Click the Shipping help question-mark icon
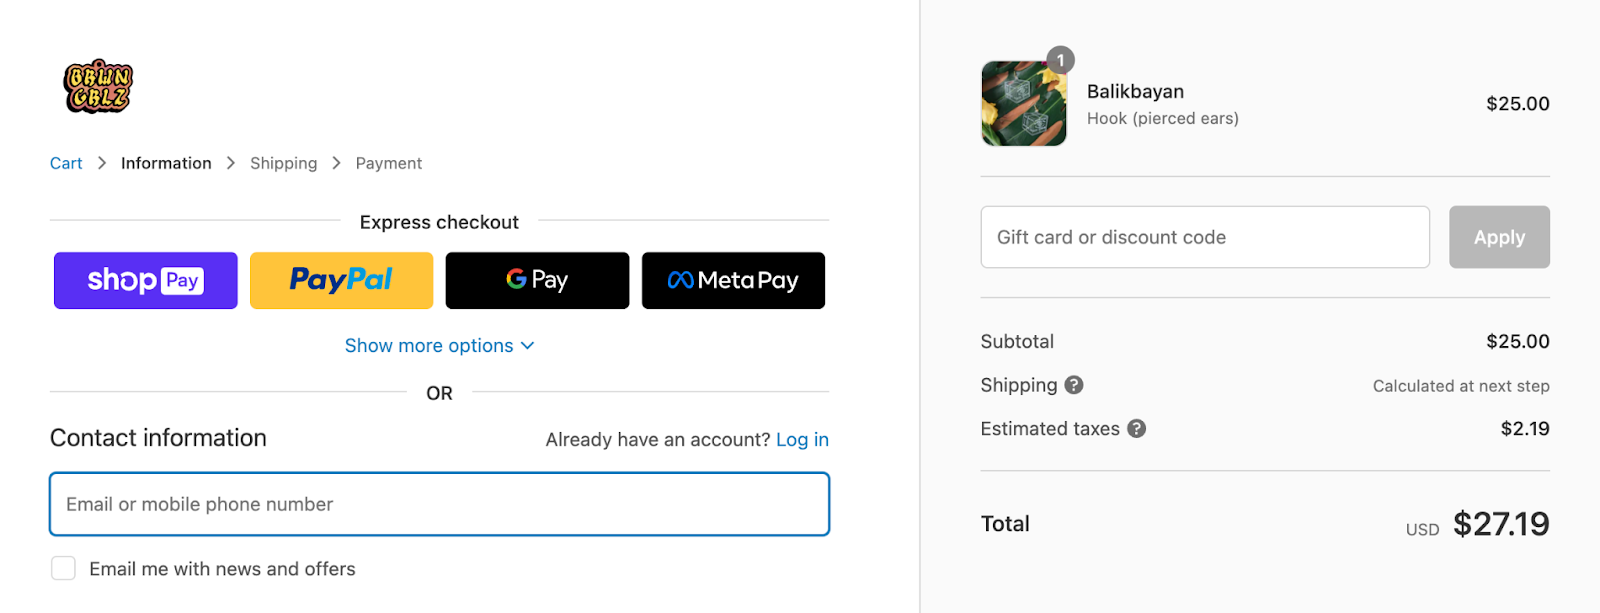Image resolution: width=1600 pixels, height=613 pixels. (x=1074, y=385)
